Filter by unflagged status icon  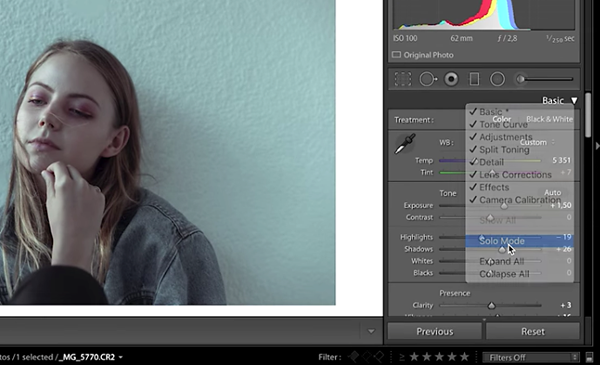pyautogui.click(x=367, y=357)
